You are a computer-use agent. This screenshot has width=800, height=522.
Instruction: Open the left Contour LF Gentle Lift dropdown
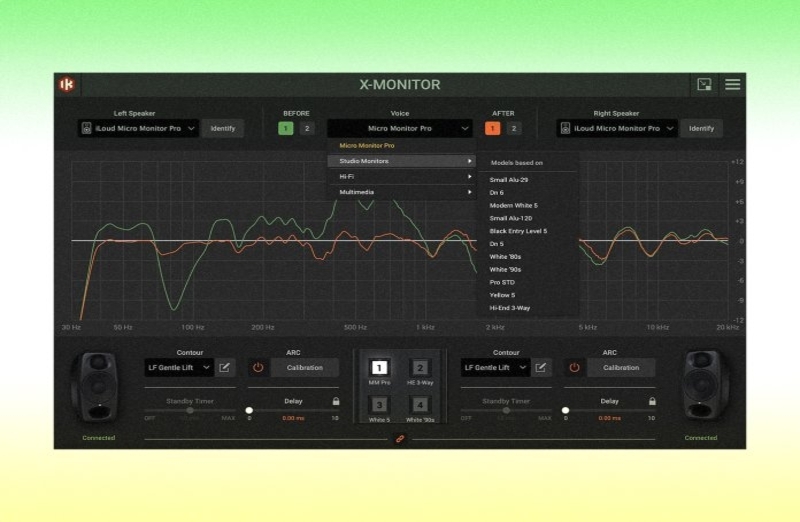click(179, 367)
